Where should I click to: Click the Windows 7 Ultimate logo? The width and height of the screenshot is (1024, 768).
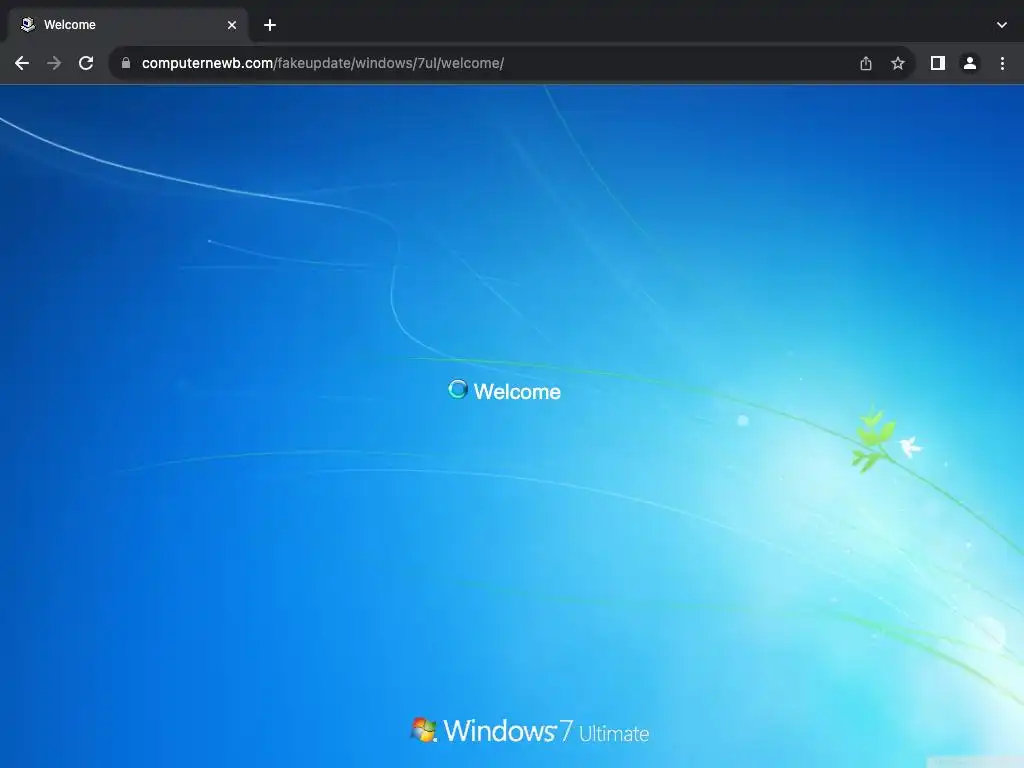pyautogui.click(x=530, y=731)
